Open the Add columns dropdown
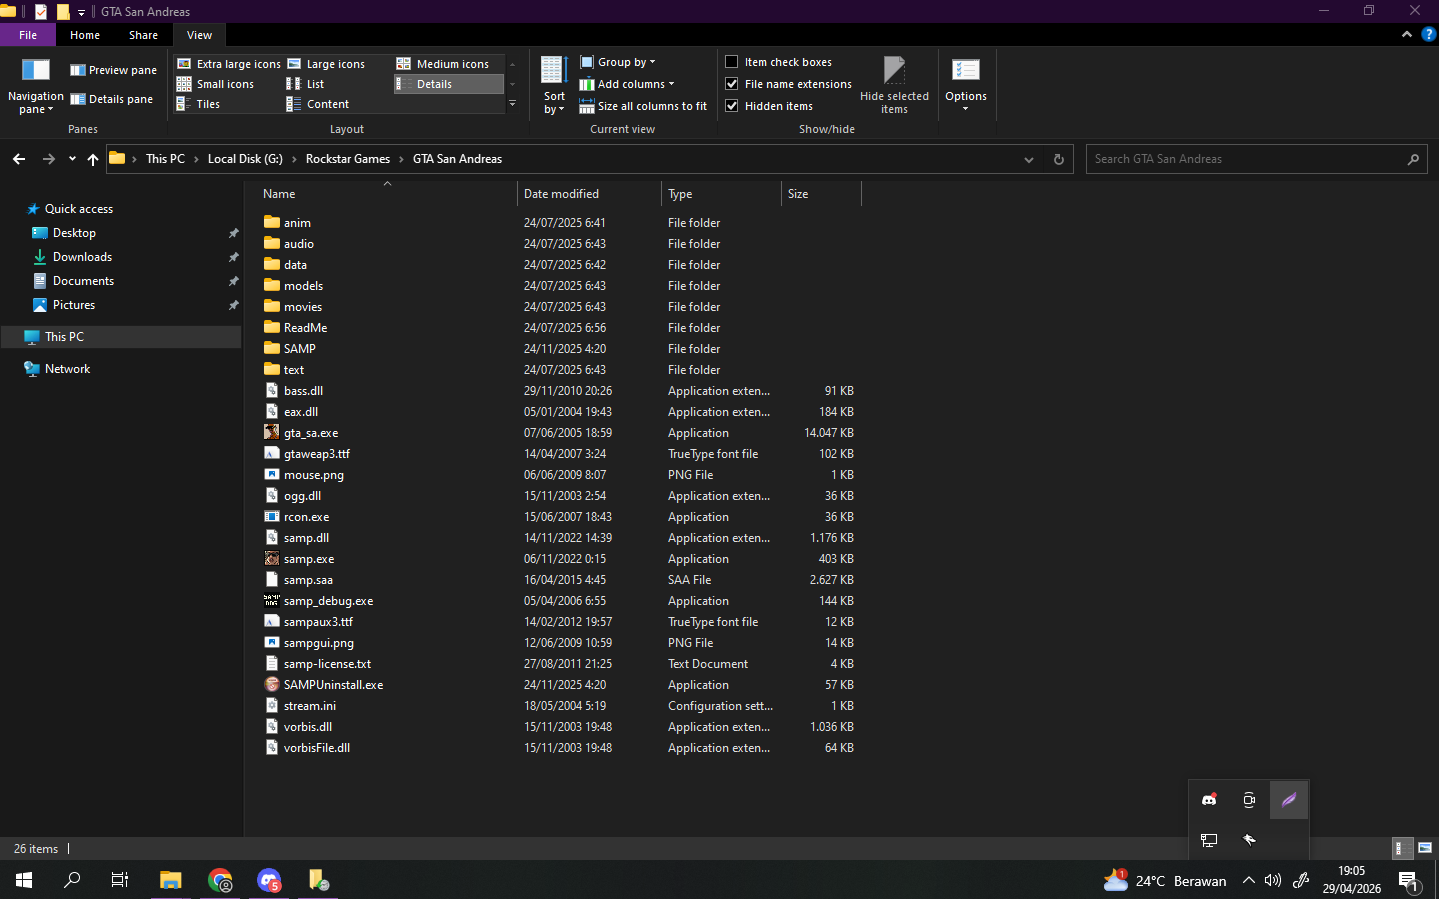The height and width of the screenshot is (899, 1439). (x=627, y=84)
